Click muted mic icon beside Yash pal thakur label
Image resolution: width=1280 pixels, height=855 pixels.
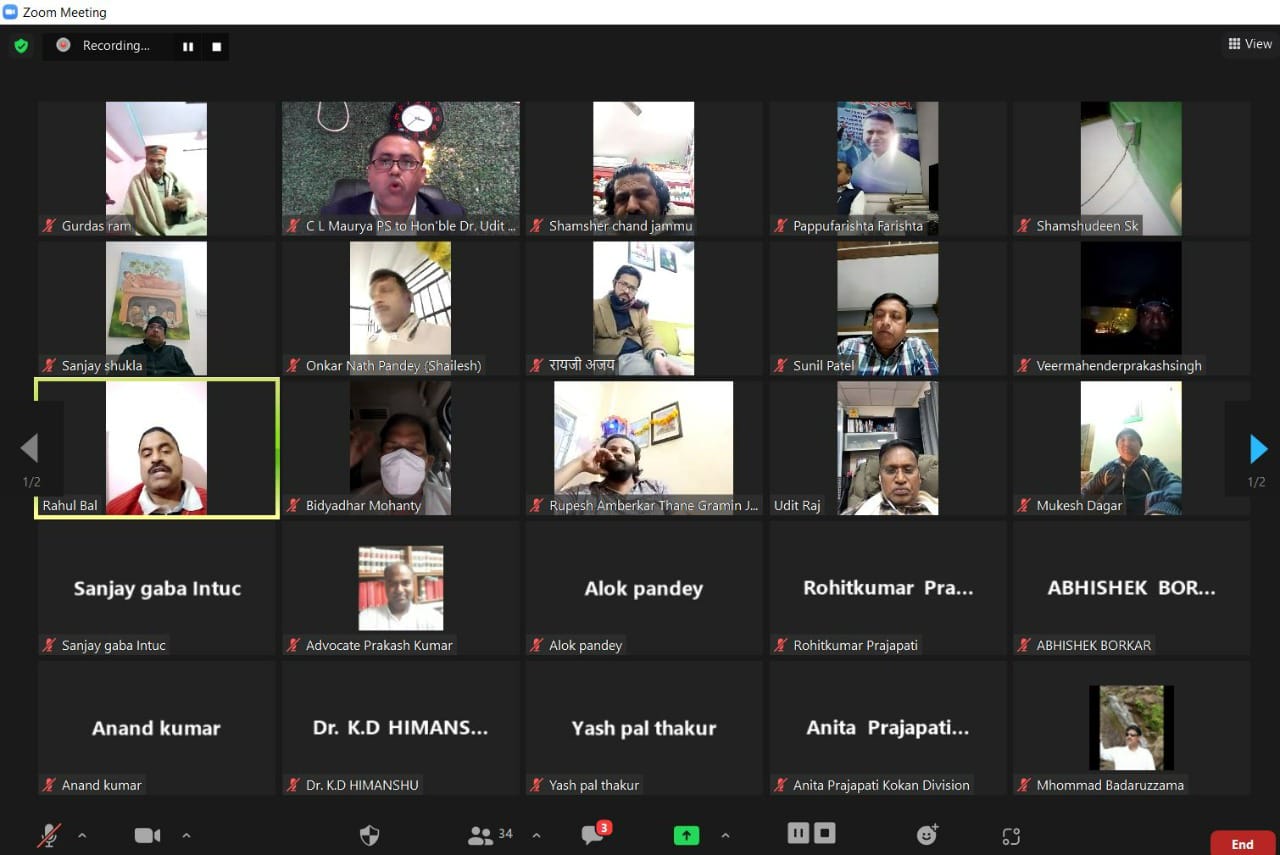click(x=537, y=786)
